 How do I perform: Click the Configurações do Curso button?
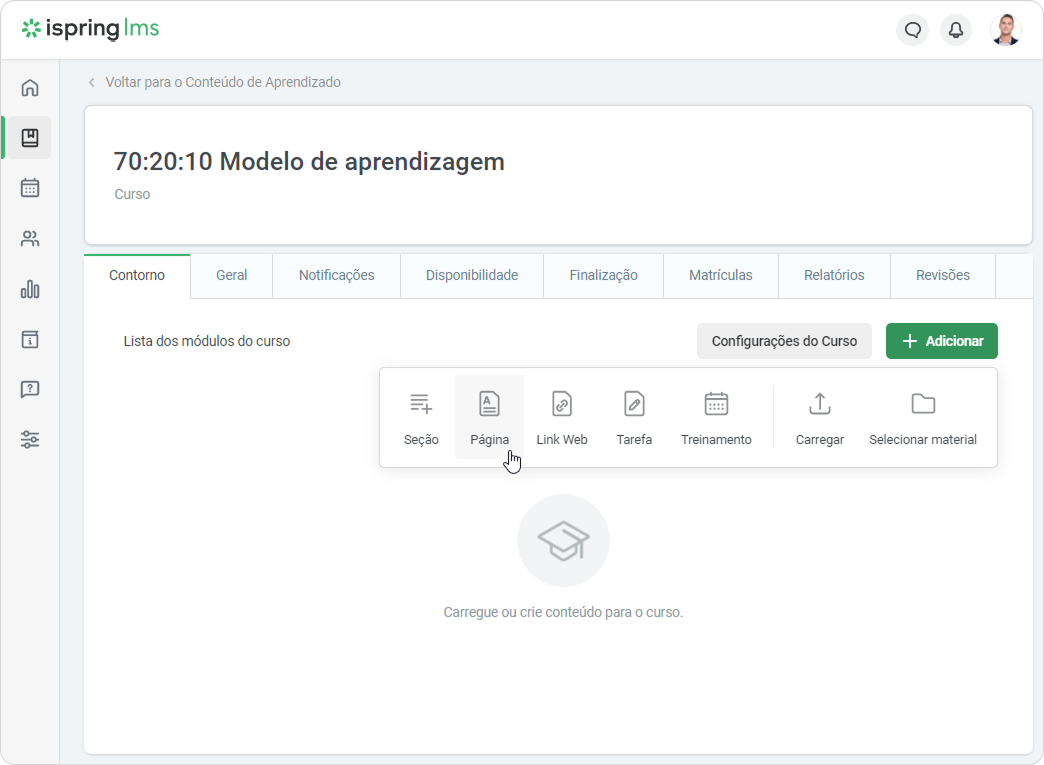pyautogui.click(x=784, y=341)
